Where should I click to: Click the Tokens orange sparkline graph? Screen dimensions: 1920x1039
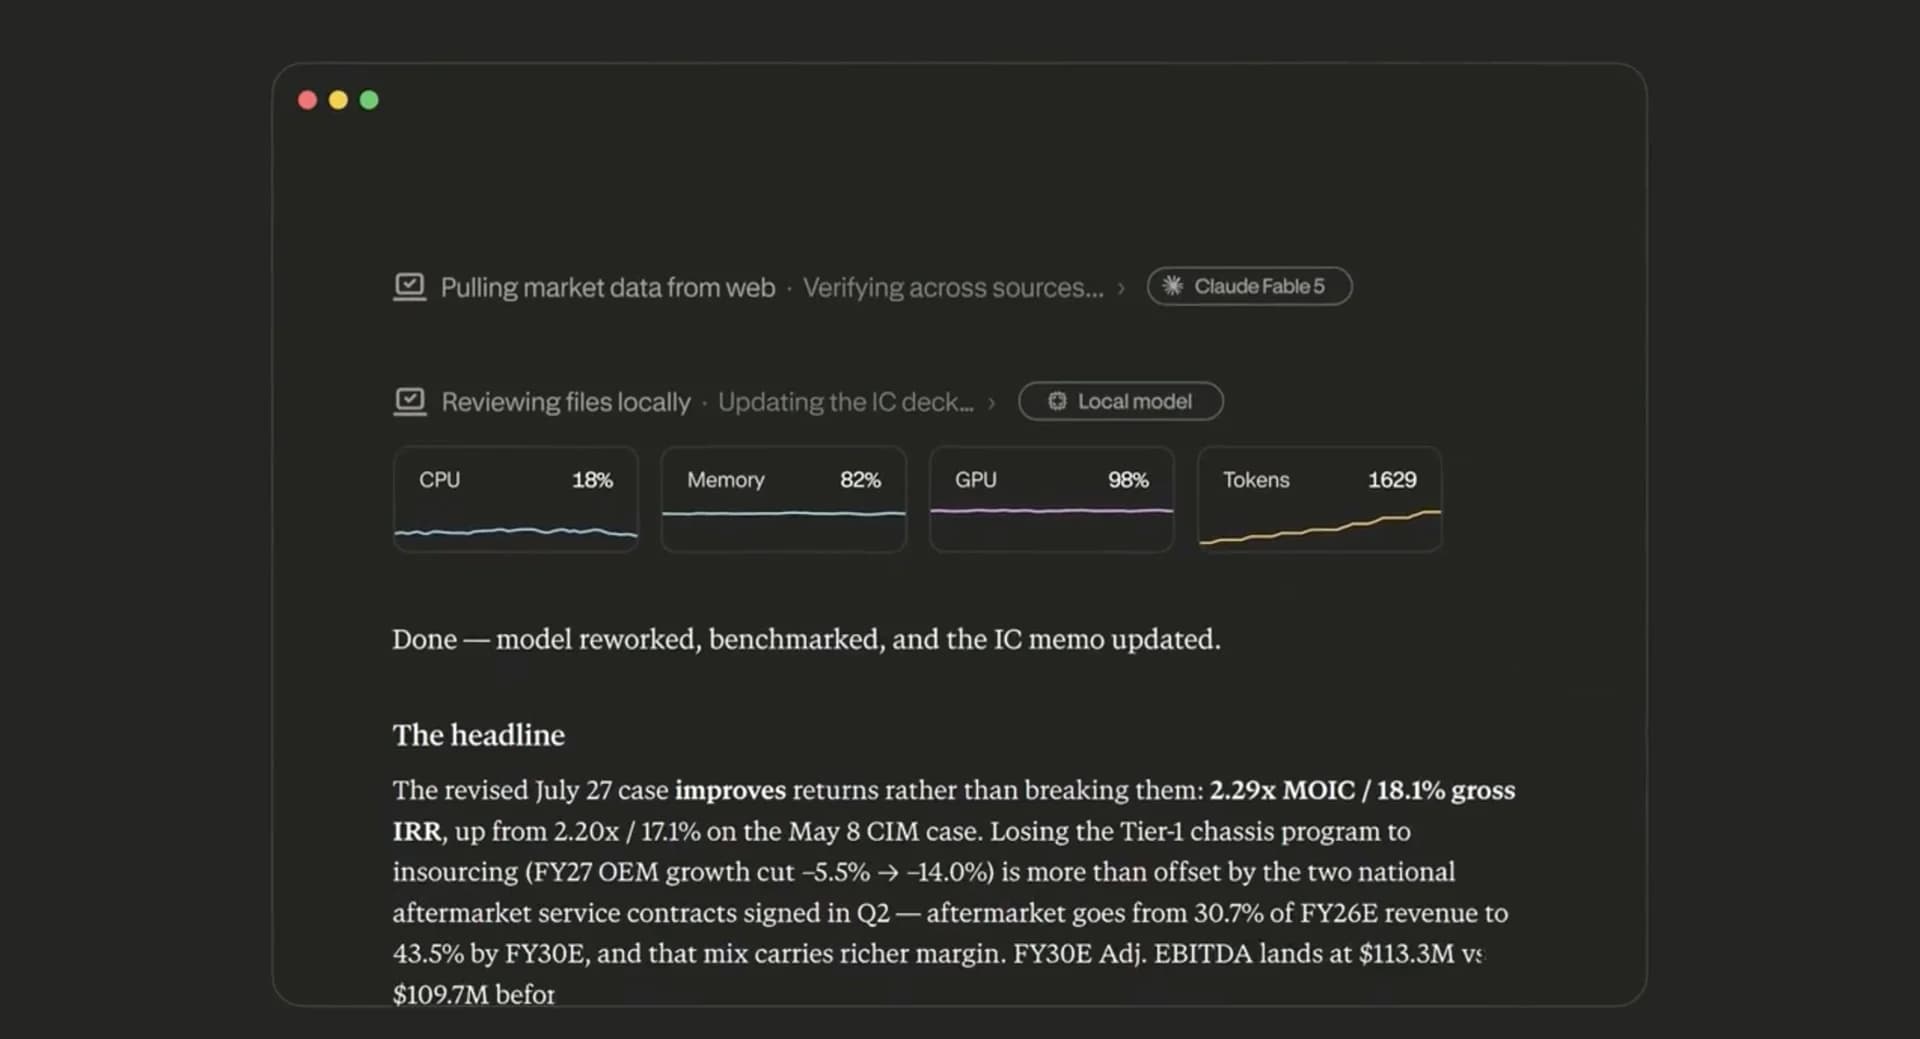[x=1320, y=527]
